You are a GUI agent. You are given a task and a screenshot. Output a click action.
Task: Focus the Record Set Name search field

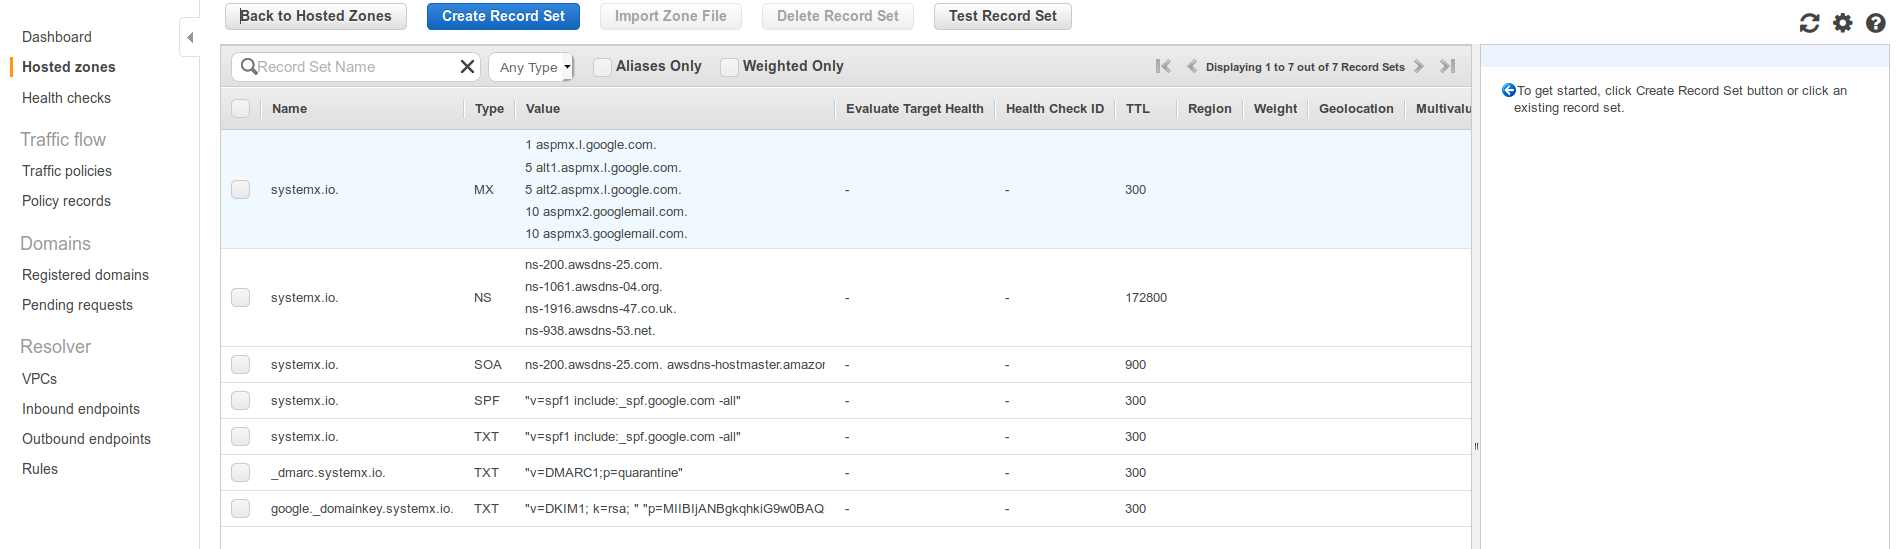355,67
